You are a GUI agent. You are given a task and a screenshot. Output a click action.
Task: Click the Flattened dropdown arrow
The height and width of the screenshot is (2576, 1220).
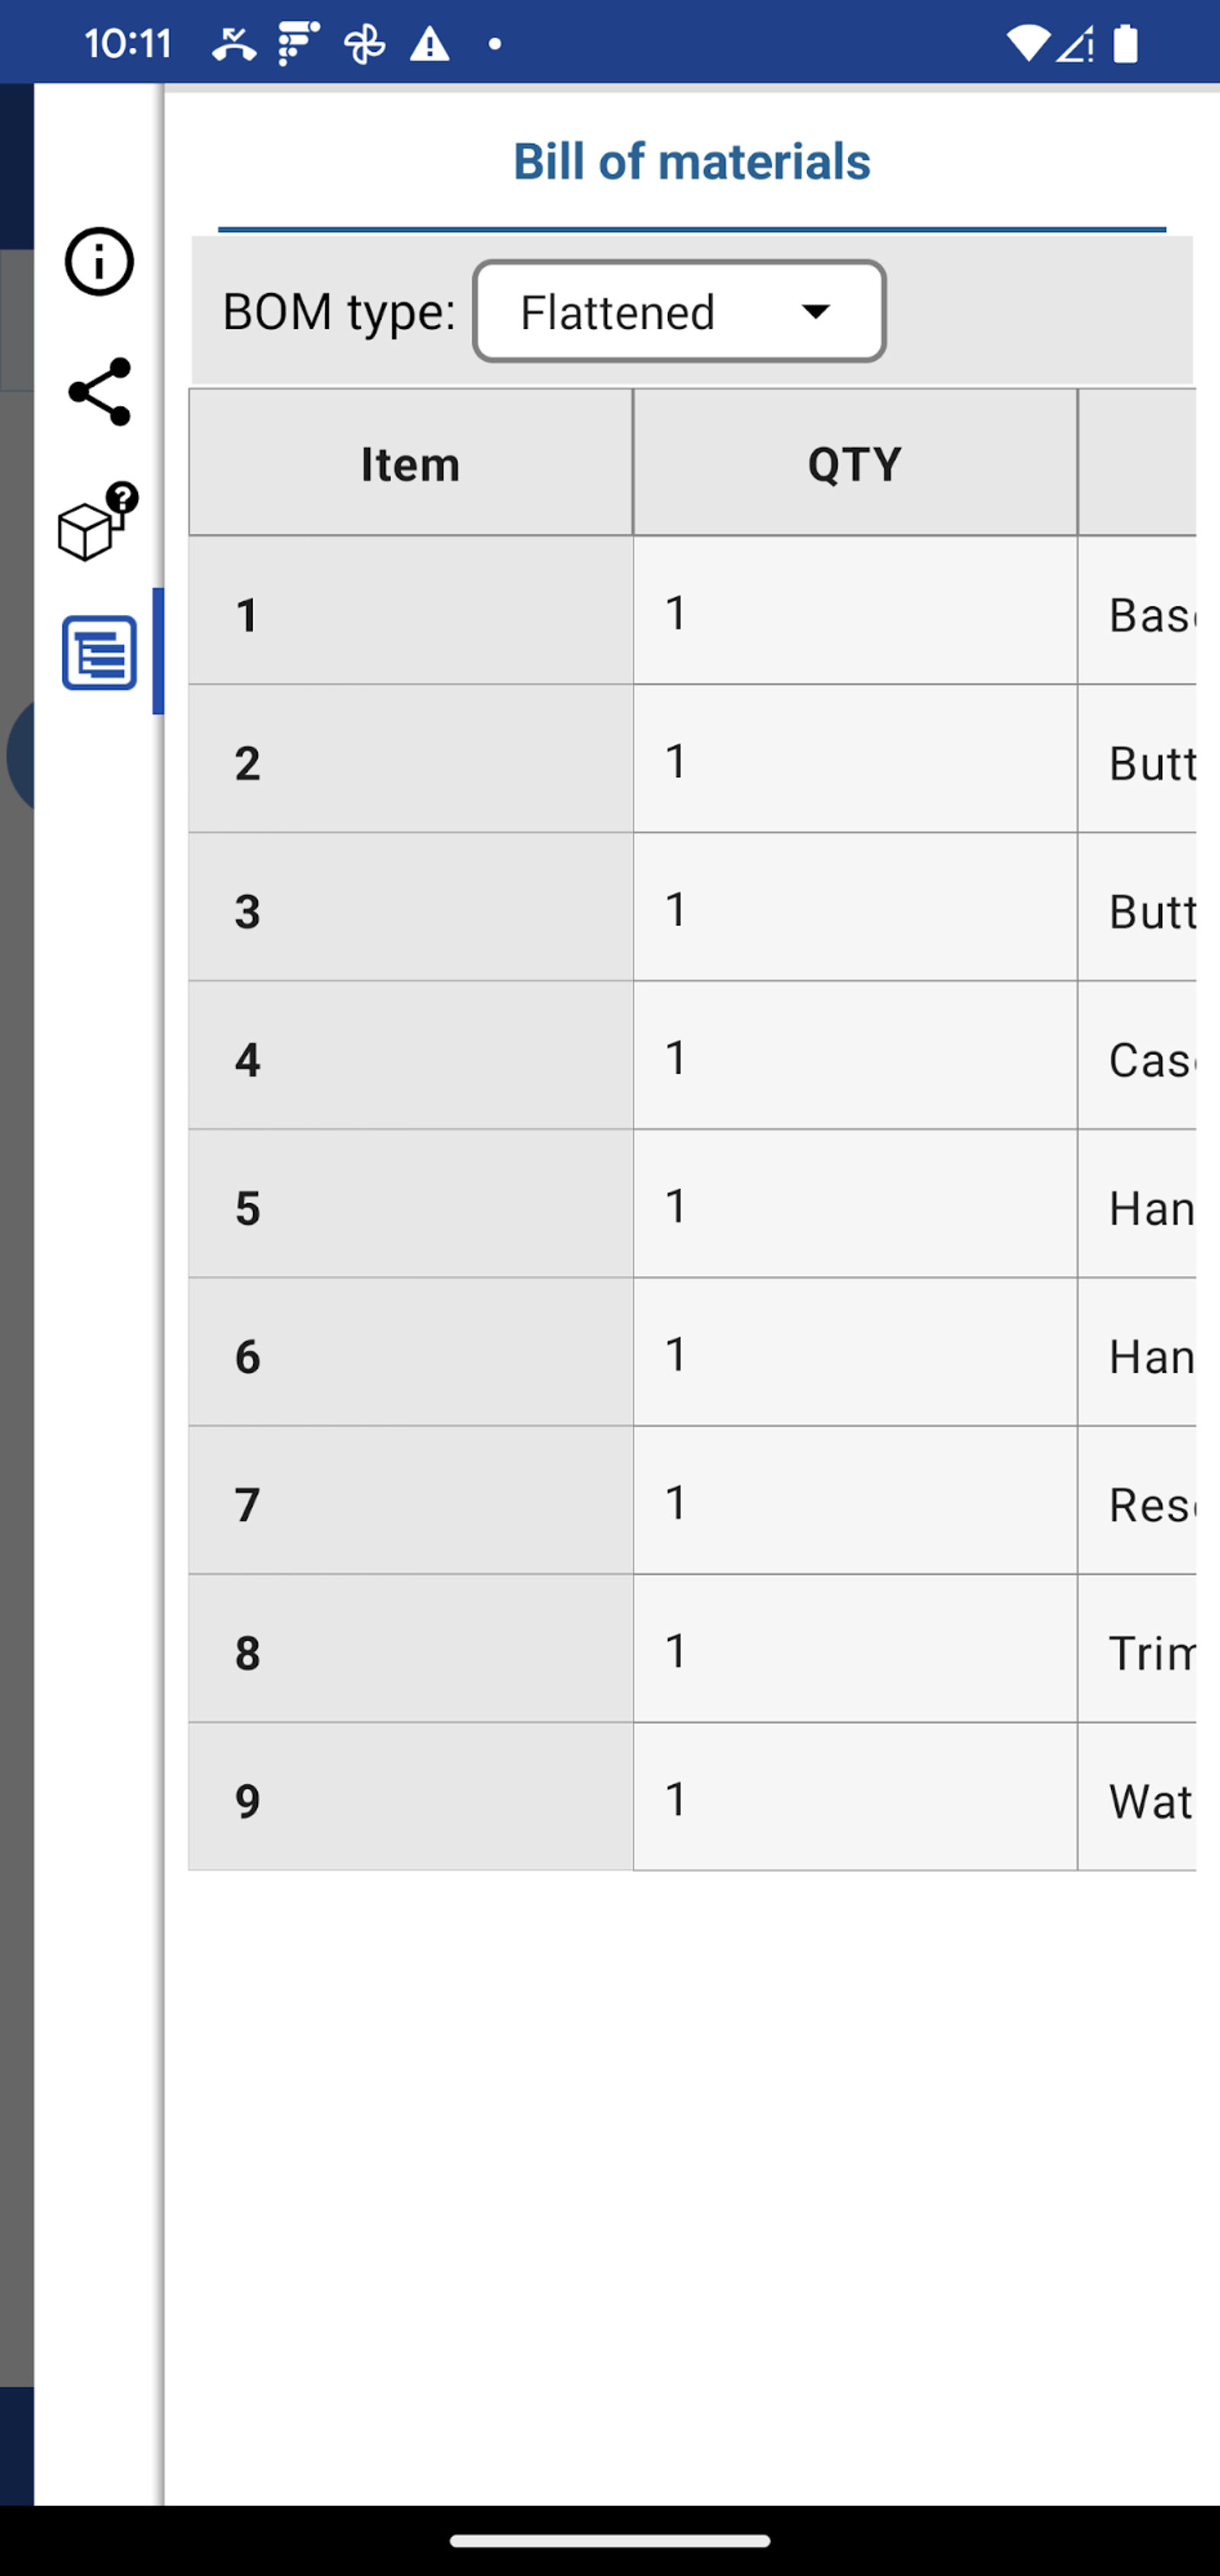pyautogui.click(x=816, y=312)
